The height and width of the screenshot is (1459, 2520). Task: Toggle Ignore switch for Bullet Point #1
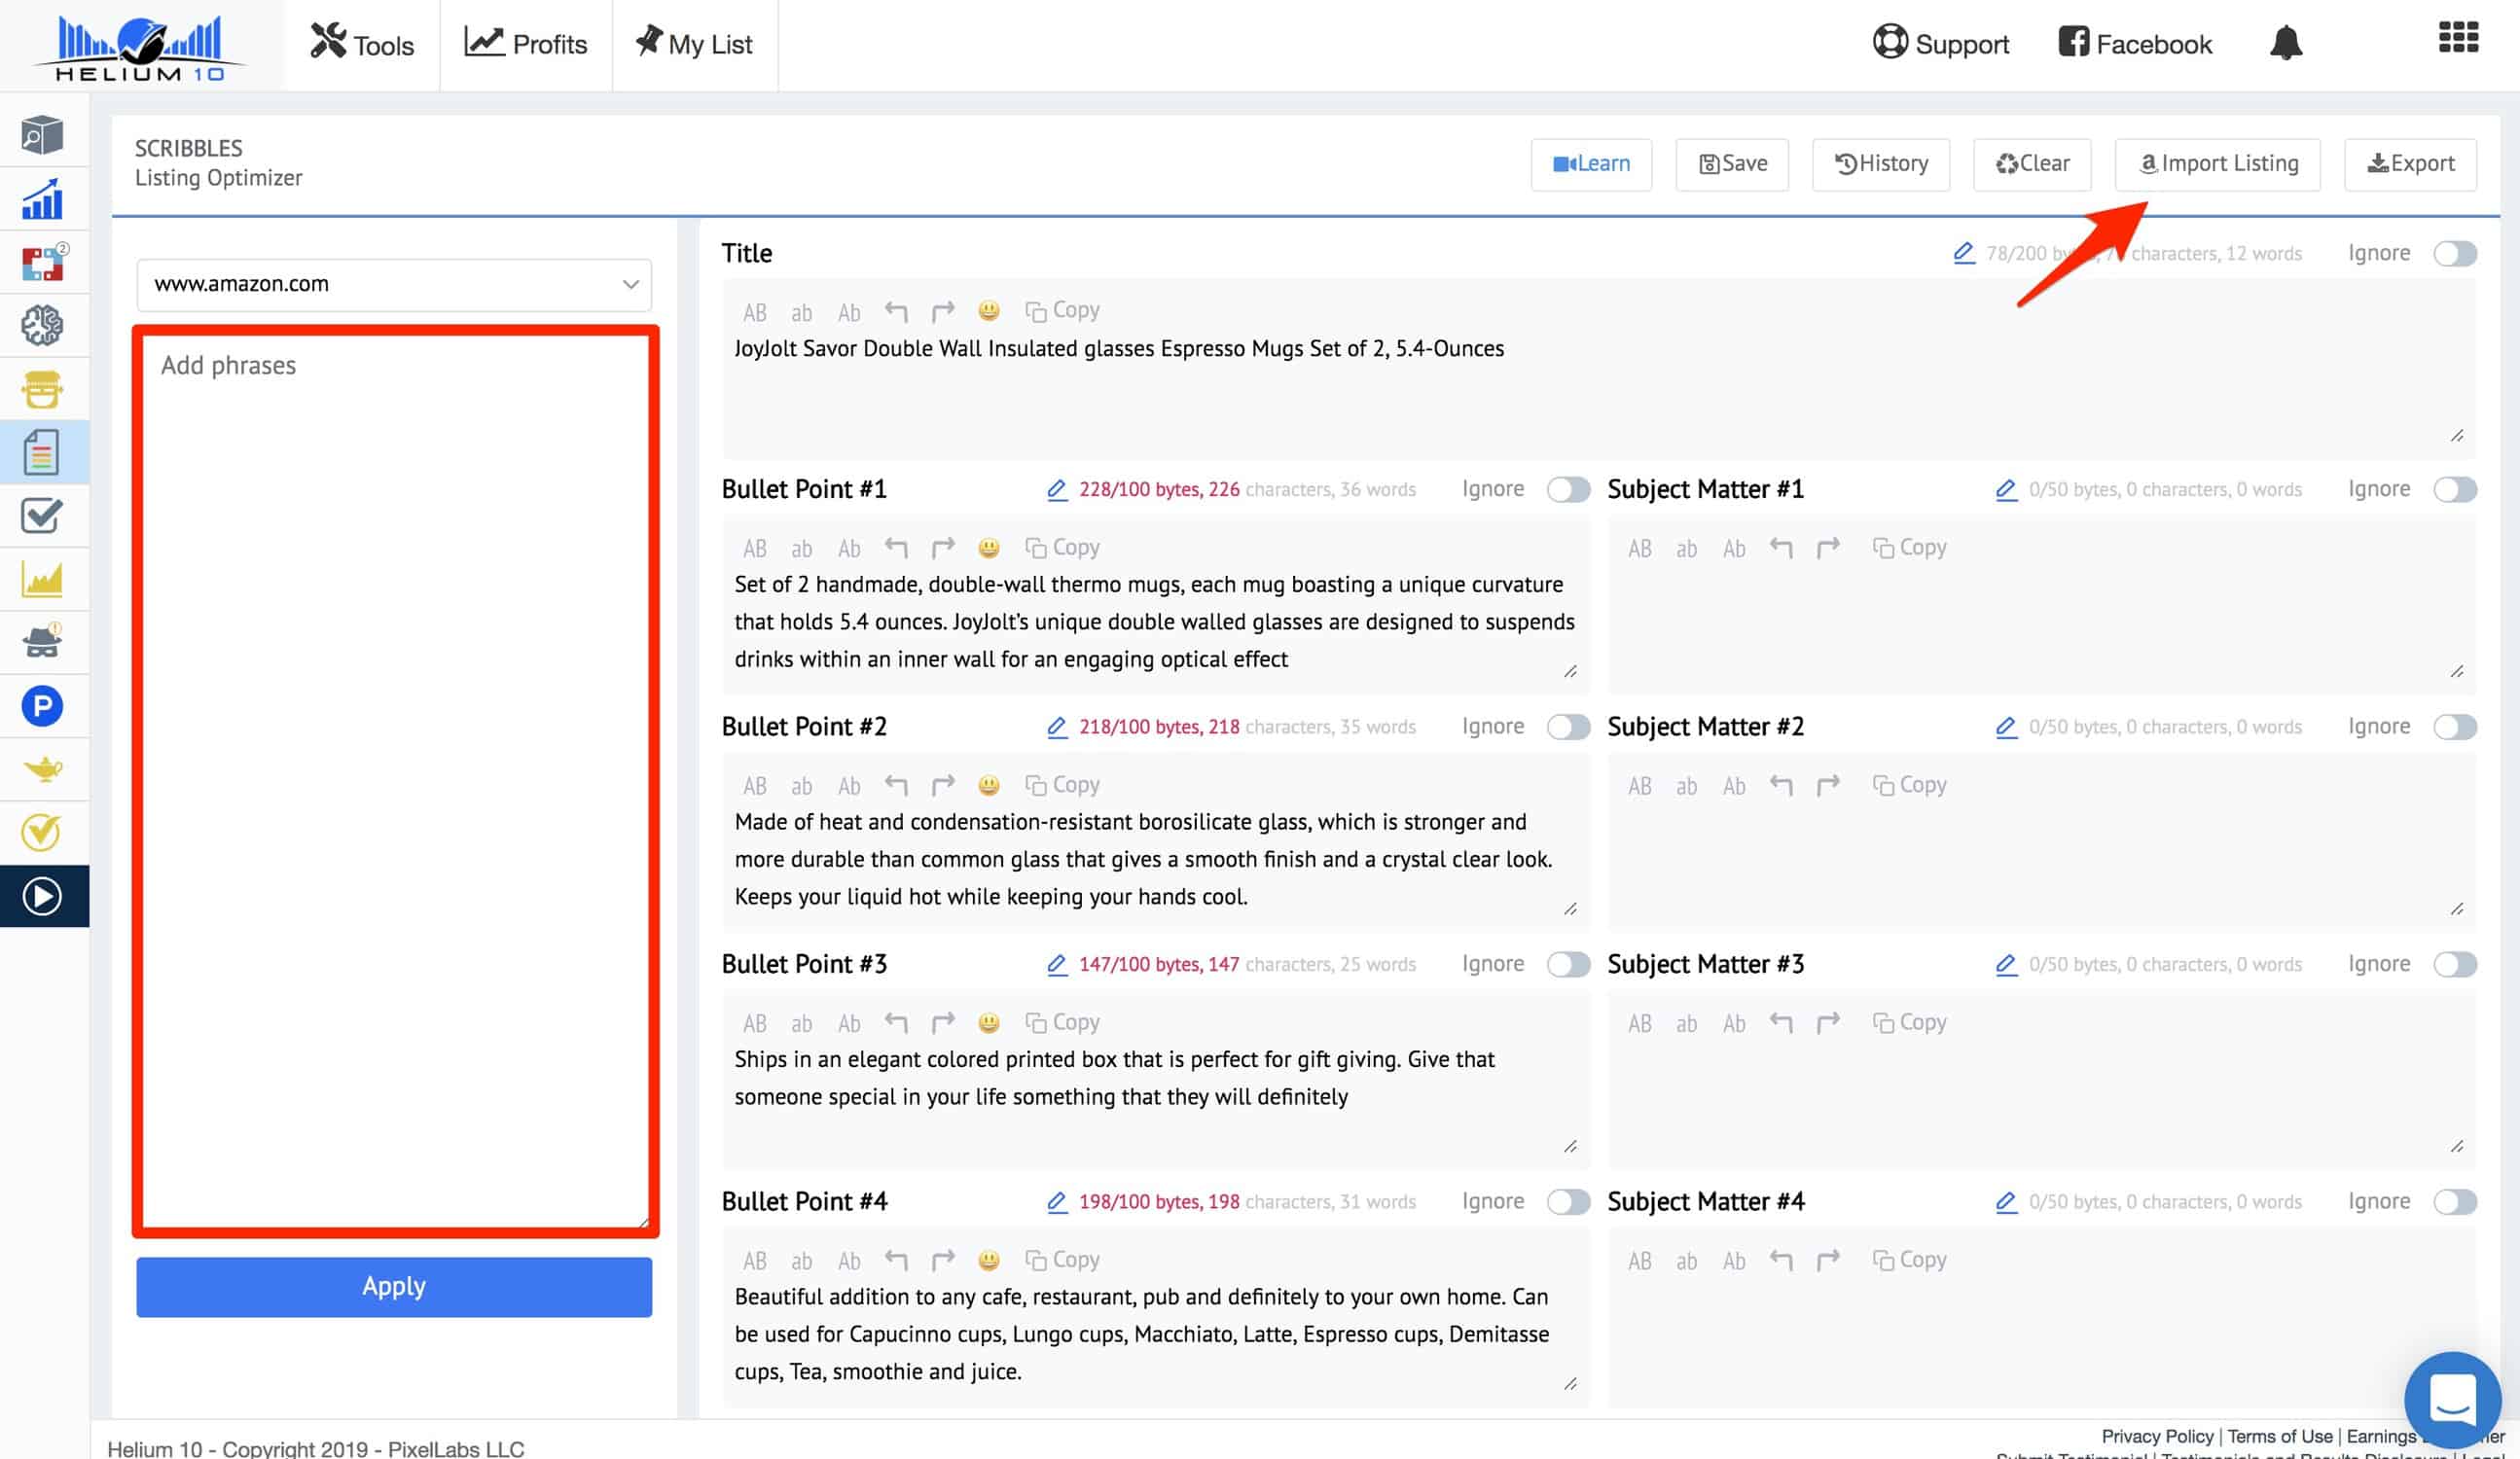coord(1568,489)
